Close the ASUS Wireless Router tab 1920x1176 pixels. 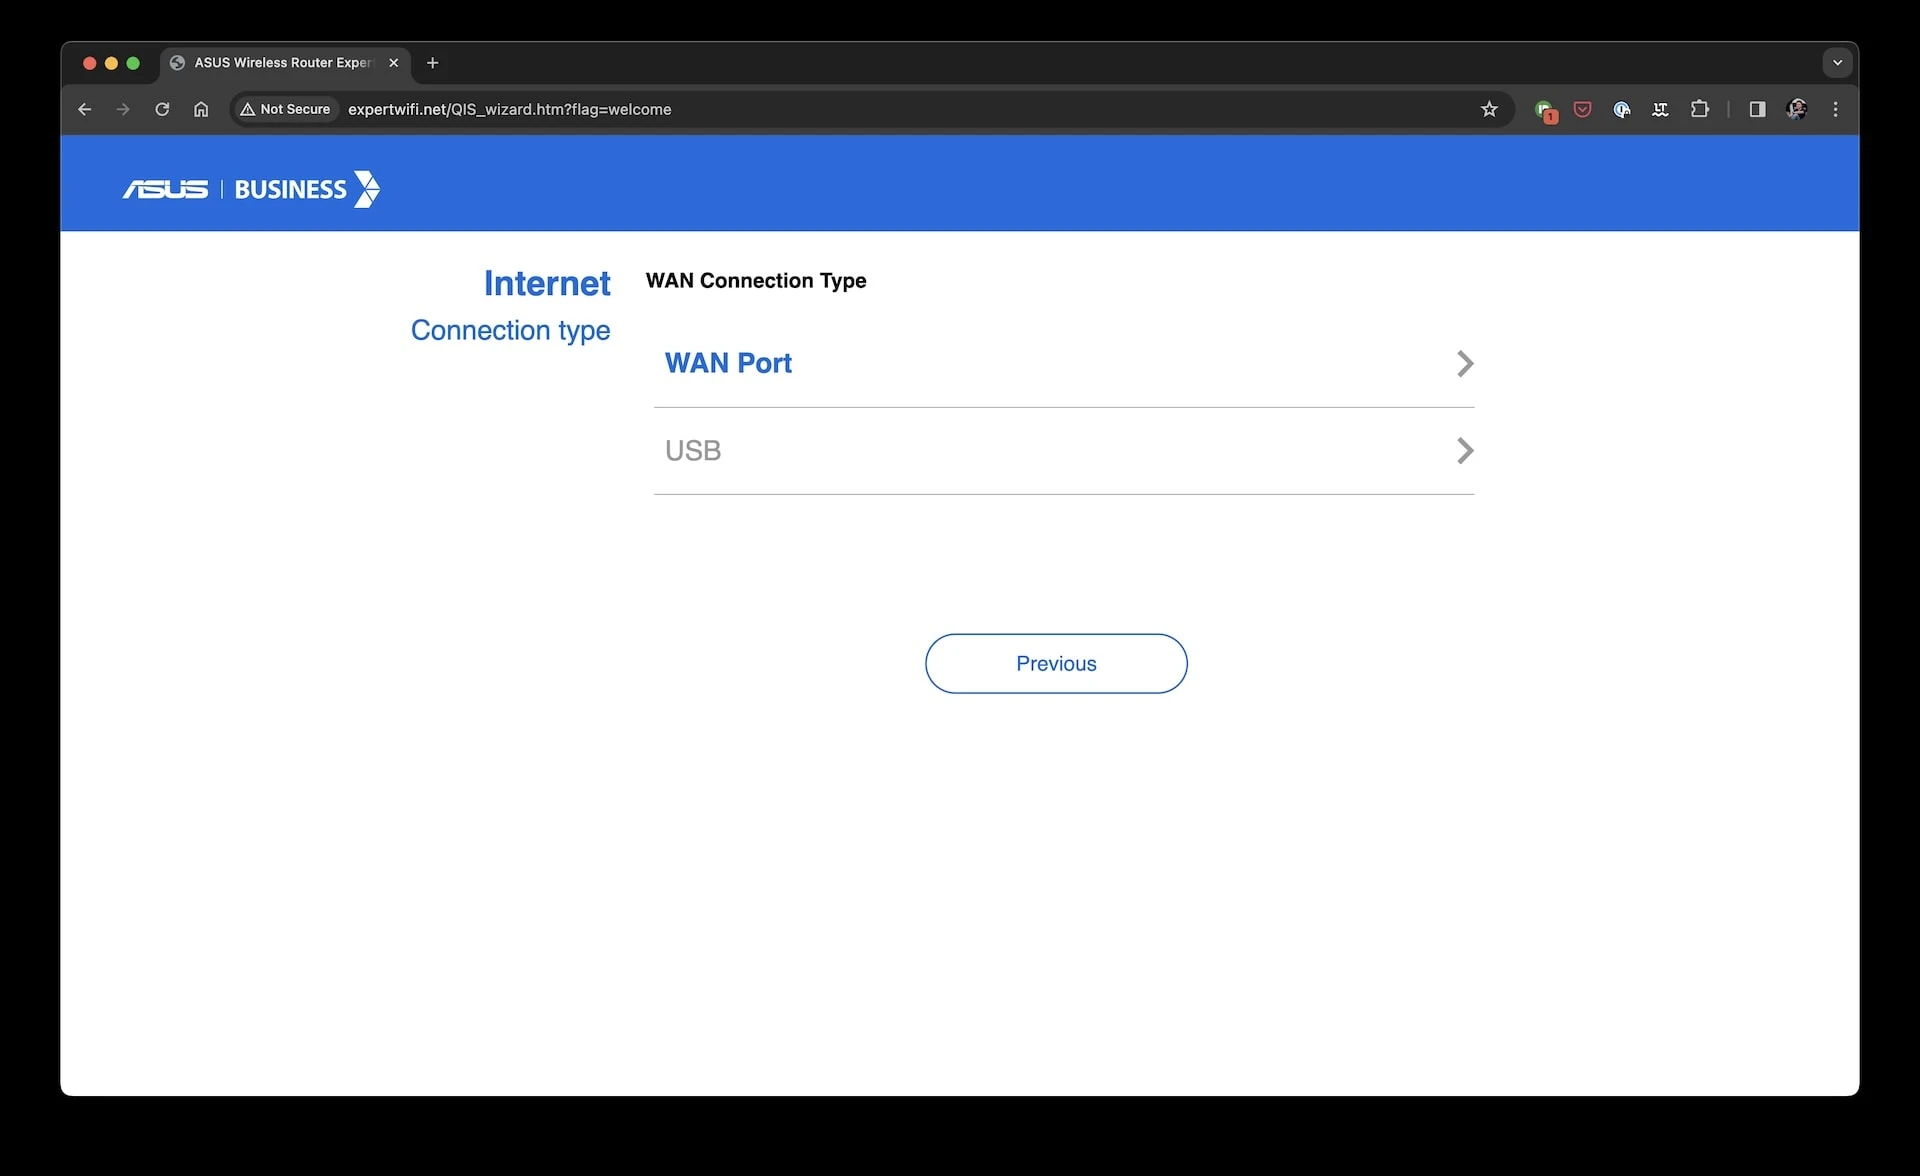click(x=394, y=63)
